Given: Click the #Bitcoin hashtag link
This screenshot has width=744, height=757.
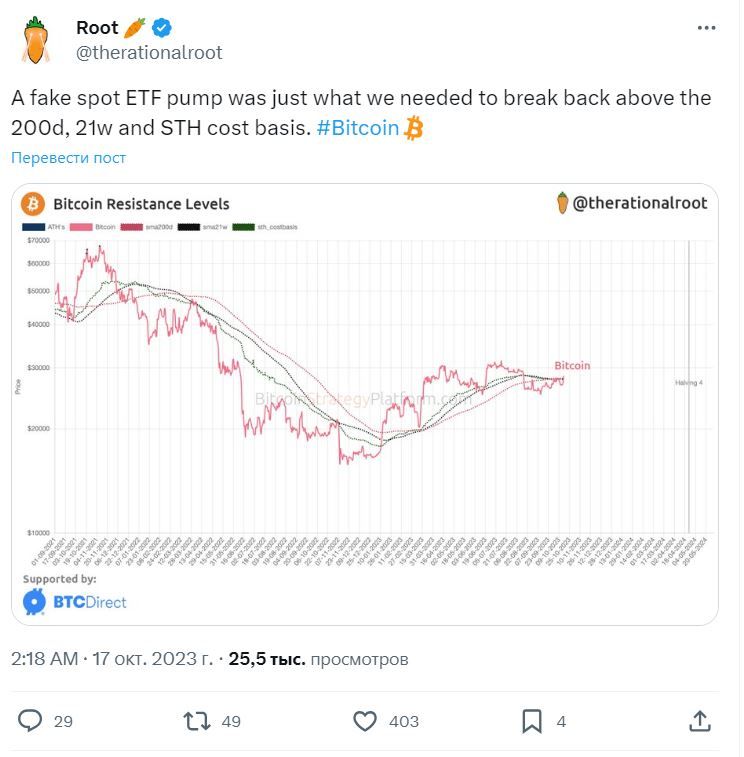Looking at the screenshot, I should pos(358,129).
